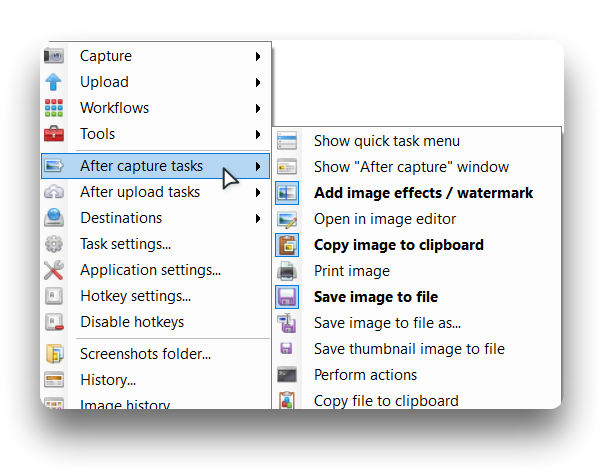This screenshot has width=604, height=474.
Task: Click the Print image printer icon
Action: point(287,271)
